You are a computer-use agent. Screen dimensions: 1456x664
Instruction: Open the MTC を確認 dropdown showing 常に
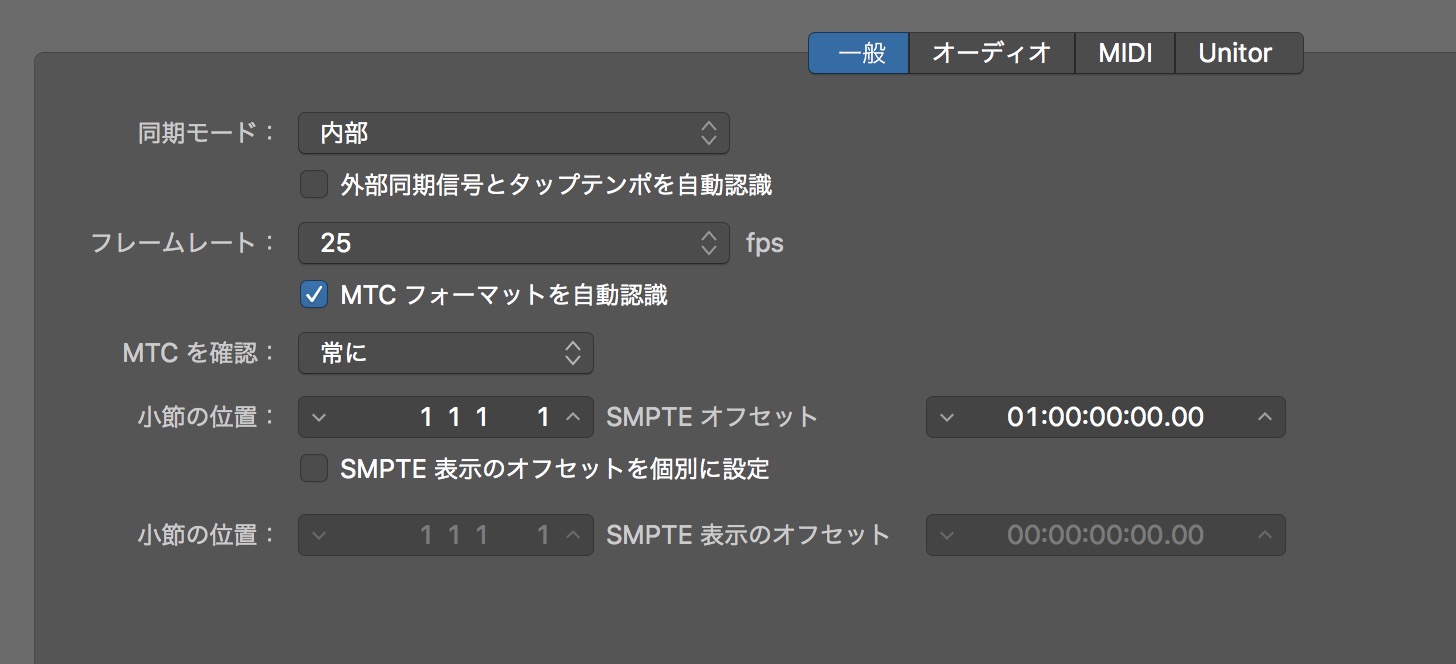[446, 352]
